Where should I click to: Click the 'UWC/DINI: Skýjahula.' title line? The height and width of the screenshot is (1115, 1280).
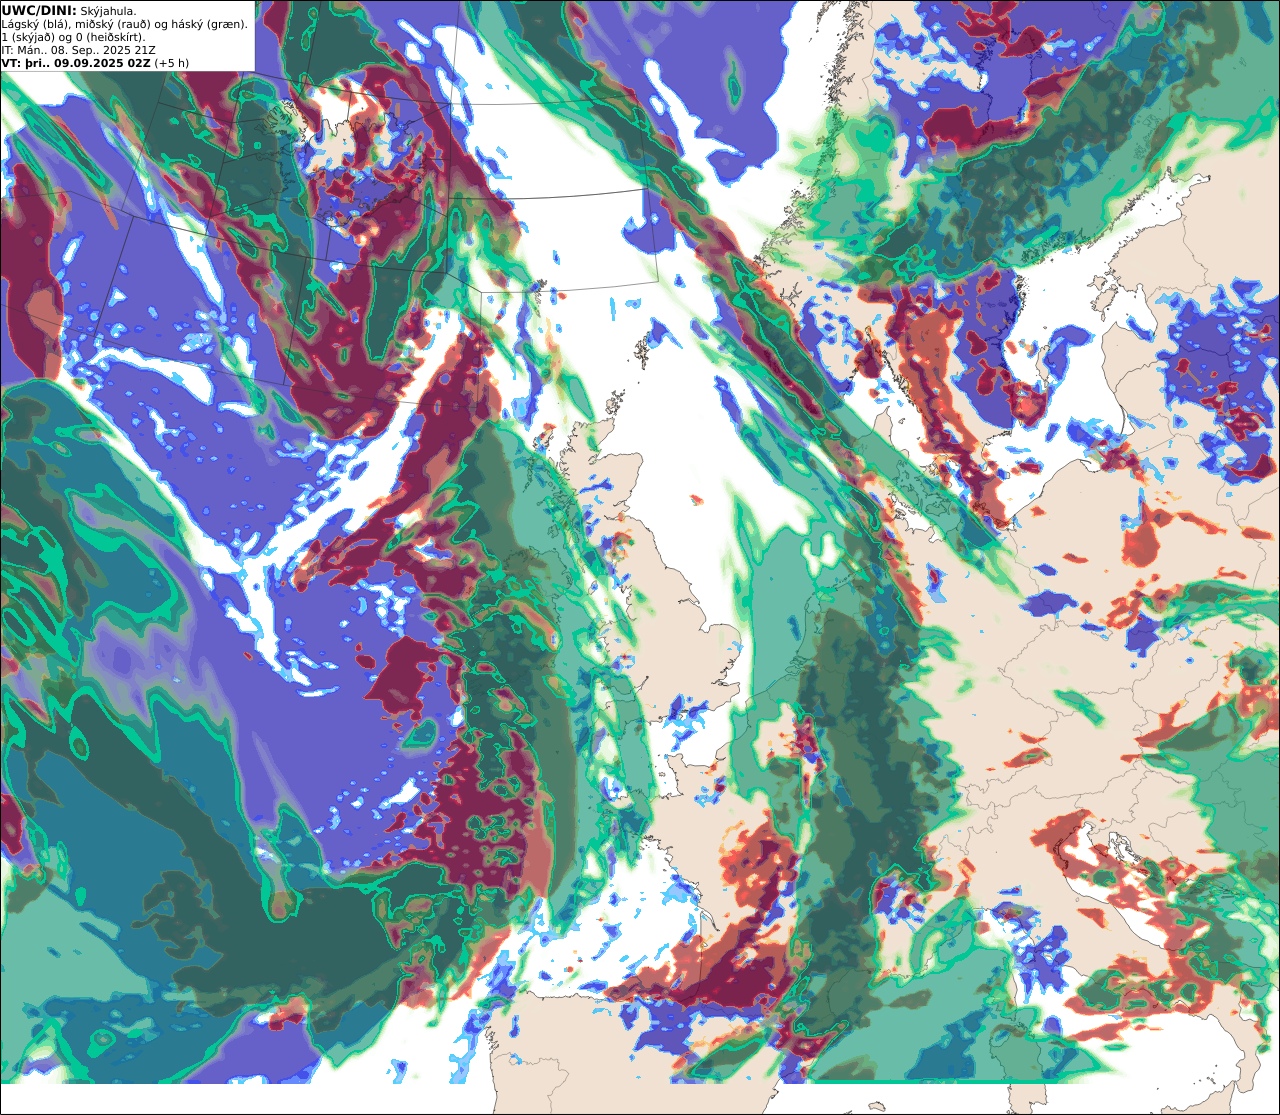click(69, 10)
